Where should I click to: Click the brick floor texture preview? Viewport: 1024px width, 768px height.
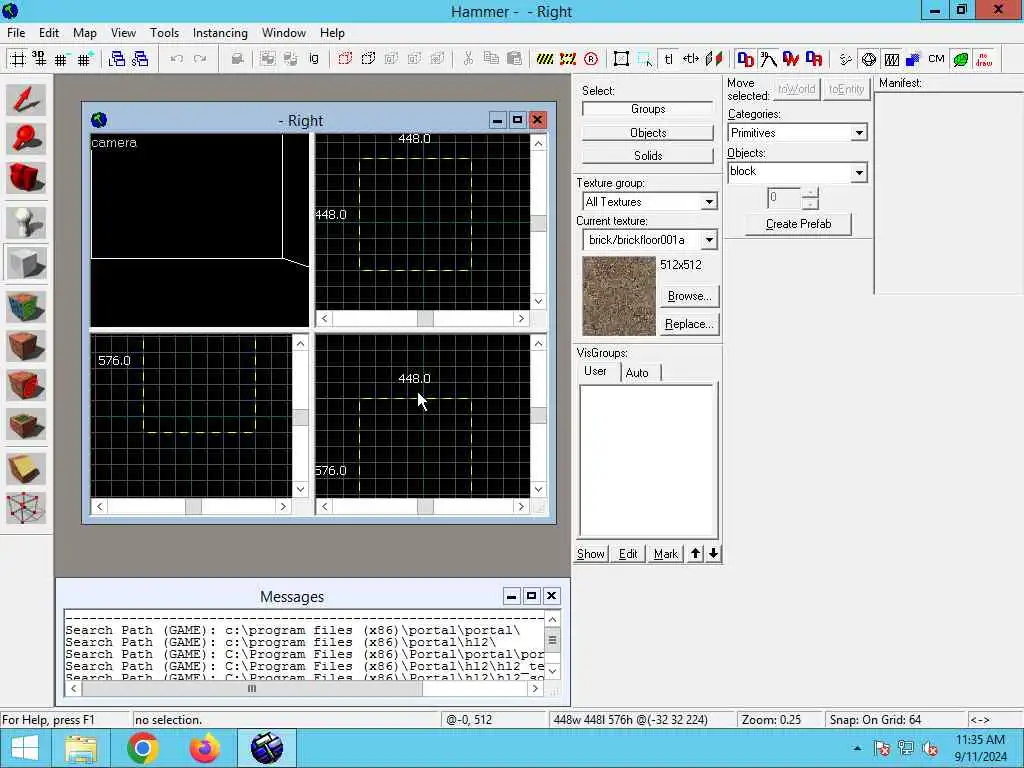(x=618, y=296)
